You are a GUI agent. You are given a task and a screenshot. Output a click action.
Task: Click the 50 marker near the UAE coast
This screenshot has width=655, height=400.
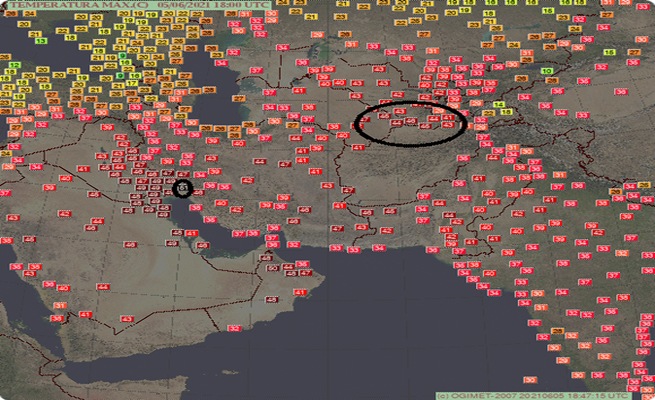[x=272, y=267]
